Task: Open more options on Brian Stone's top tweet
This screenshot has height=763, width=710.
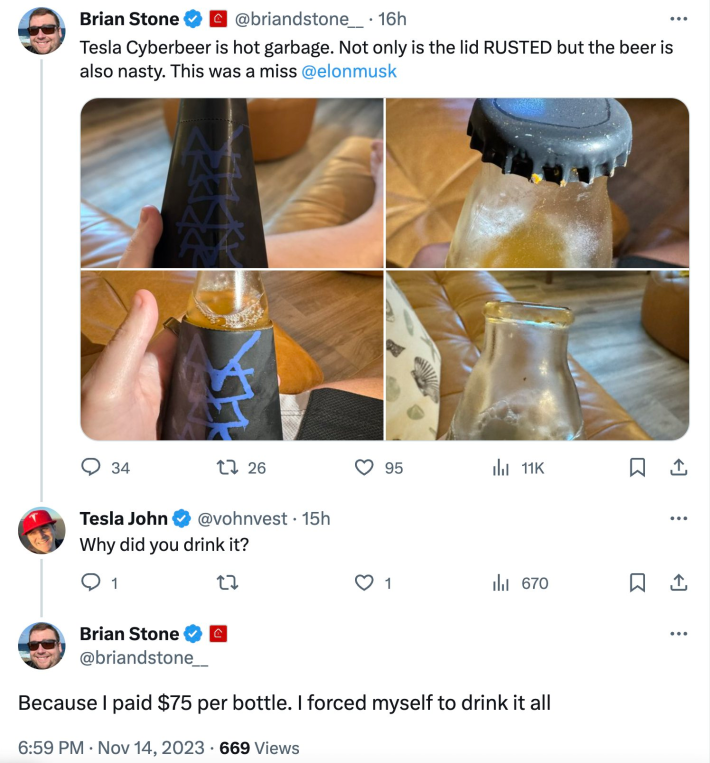Action: tap(678, 19)
